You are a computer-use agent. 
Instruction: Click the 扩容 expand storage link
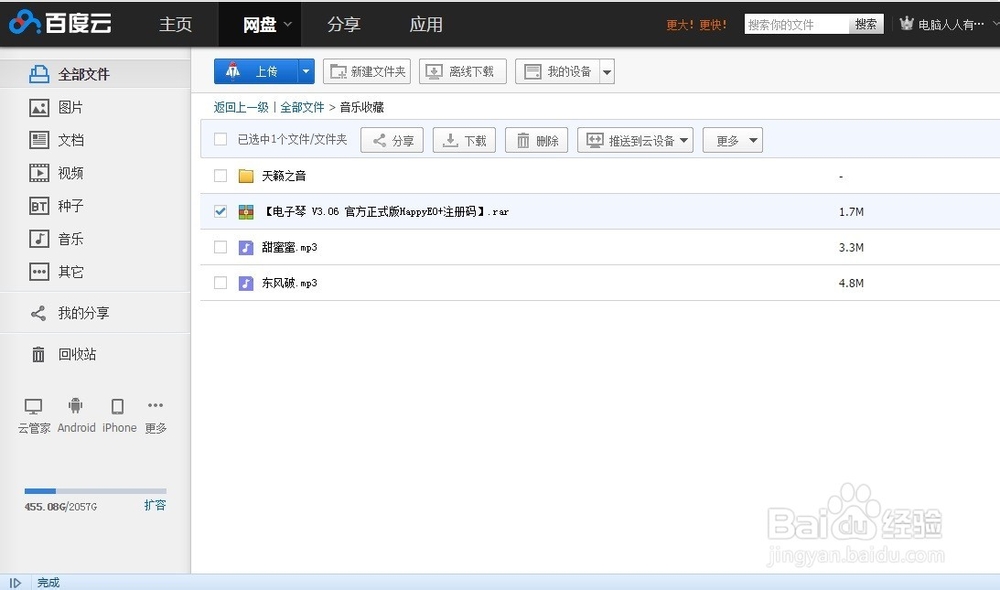point(155,505)
